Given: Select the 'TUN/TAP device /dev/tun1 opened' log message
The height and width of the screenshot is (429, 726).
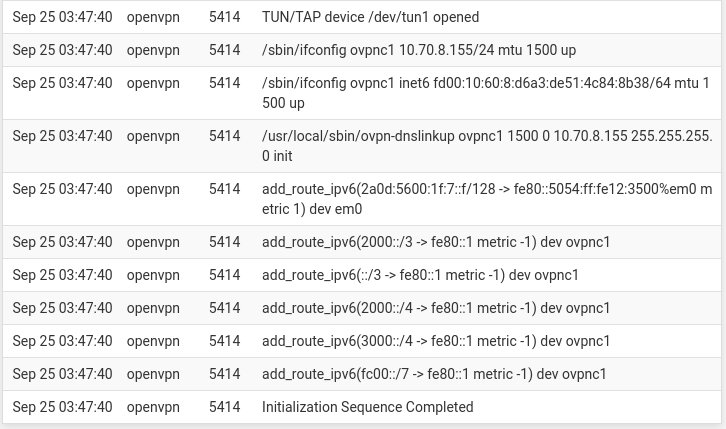Looking at the screenshot, I should click(x=370, y=17).
